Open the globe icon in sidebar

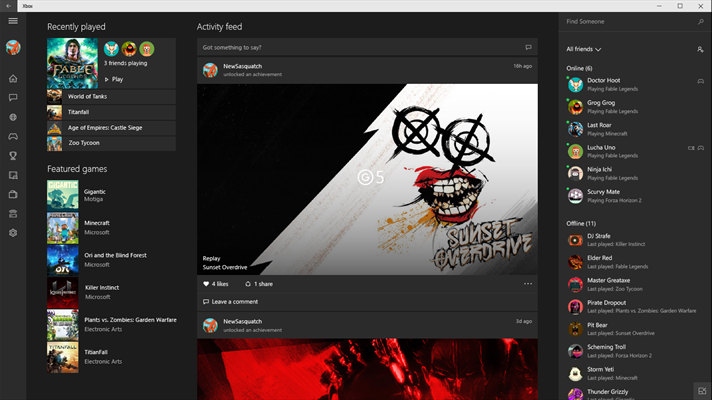click(x=13, y=117)
